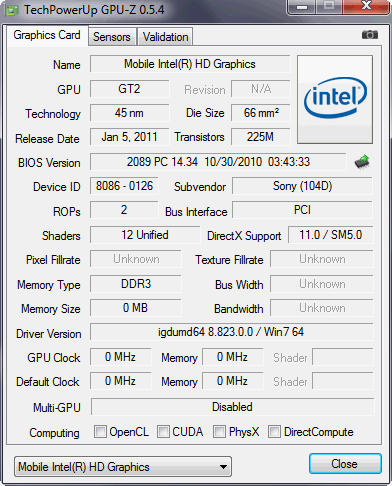Click the Transistors value 225M
392x486 pixels.
click(261, 137)
